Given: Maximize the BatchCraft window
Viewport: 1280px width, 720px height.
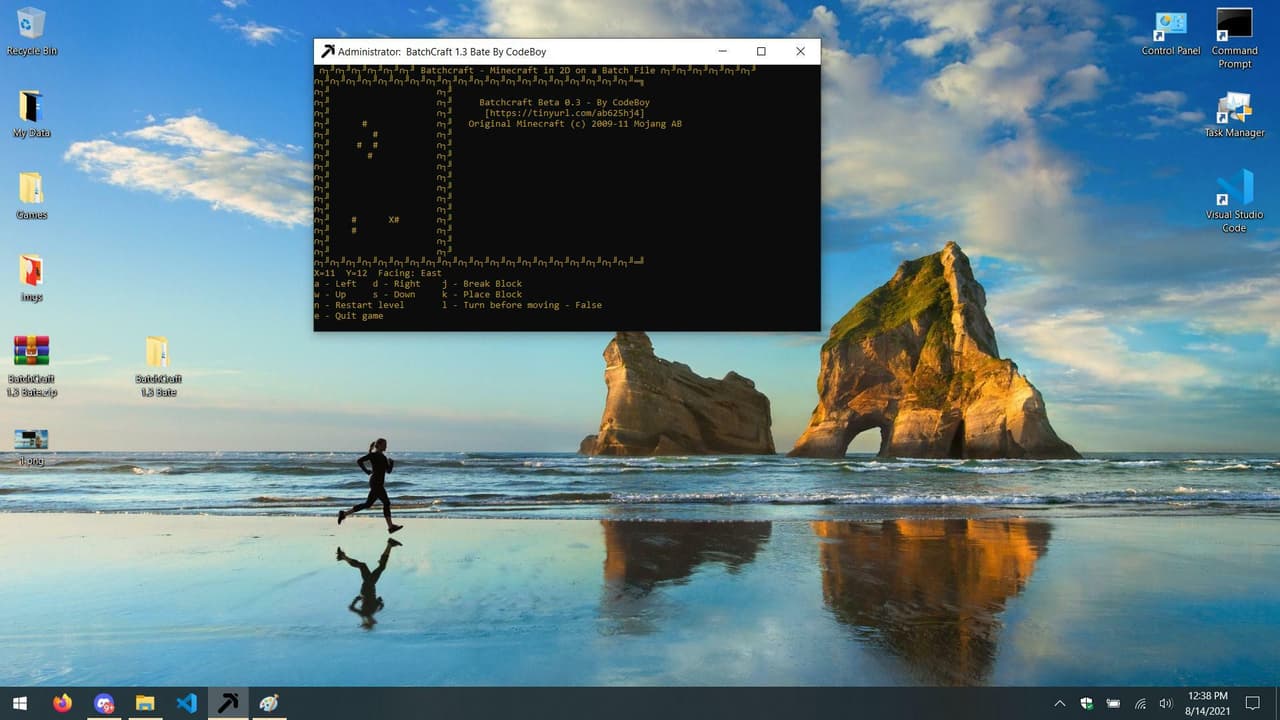Looking at the screenshot, I should (x=761, y=51).
